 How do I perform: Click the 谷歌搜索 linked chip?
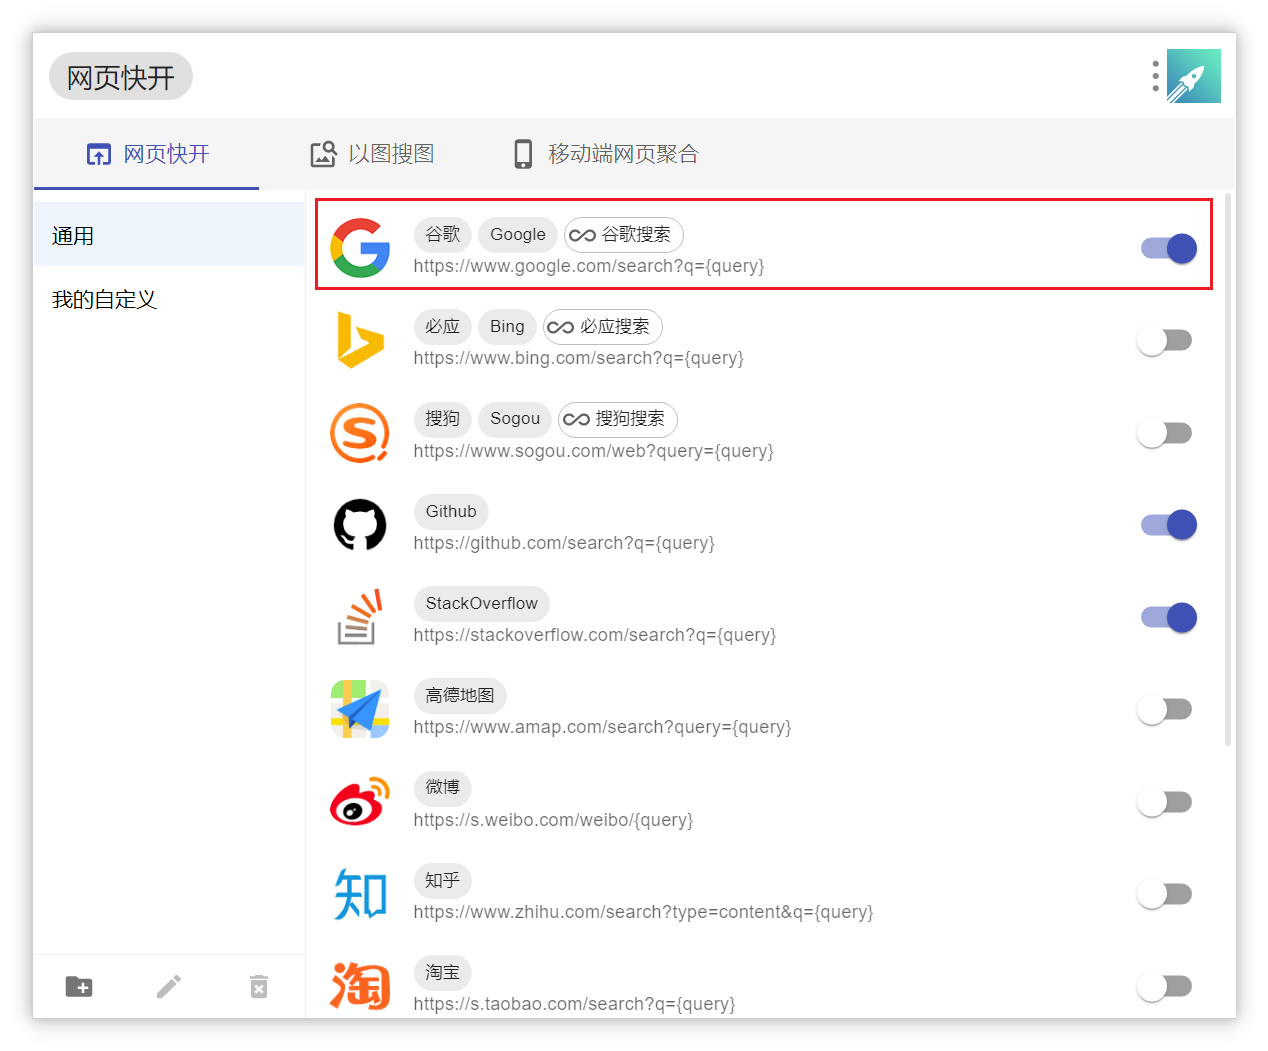click(624, 235)
